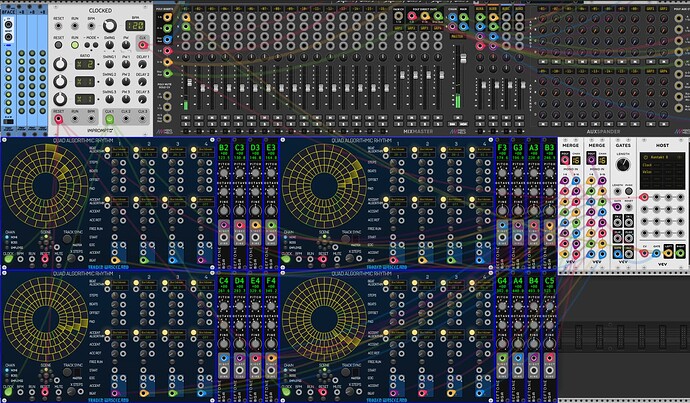The width and height of the screenshot is (690, 403).
Task: Open the HOST plugin selector showing Kontakt
Action: click(x=662, y=157)
